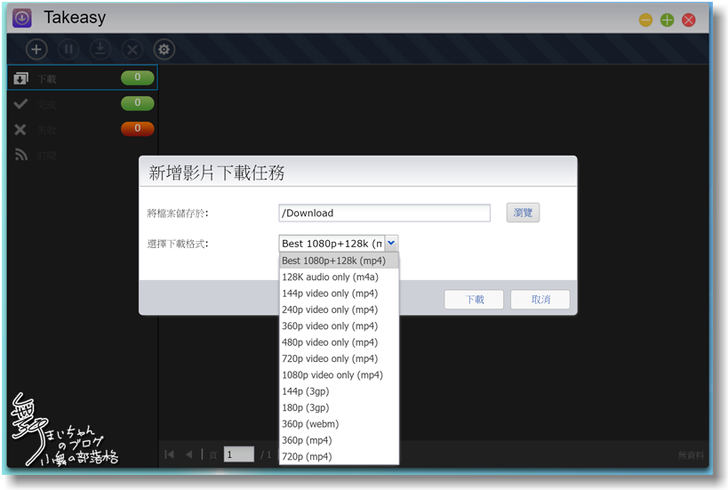This screenshot has height=490, width=728.
Task: Collapse the format dropdown with its arrow
Action: pyautogui.click(x=391, y=243)
